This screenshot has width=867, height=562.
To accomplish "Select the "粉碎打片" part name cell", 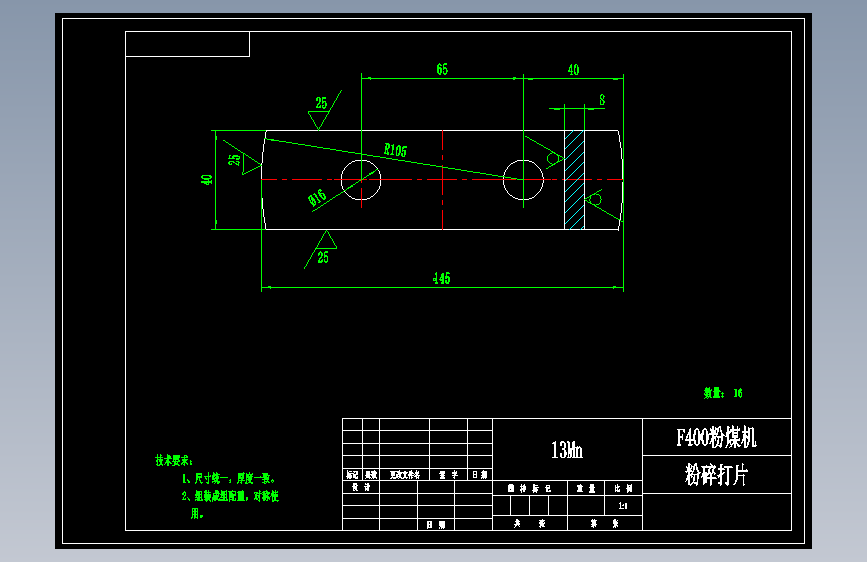I will 717,475.
